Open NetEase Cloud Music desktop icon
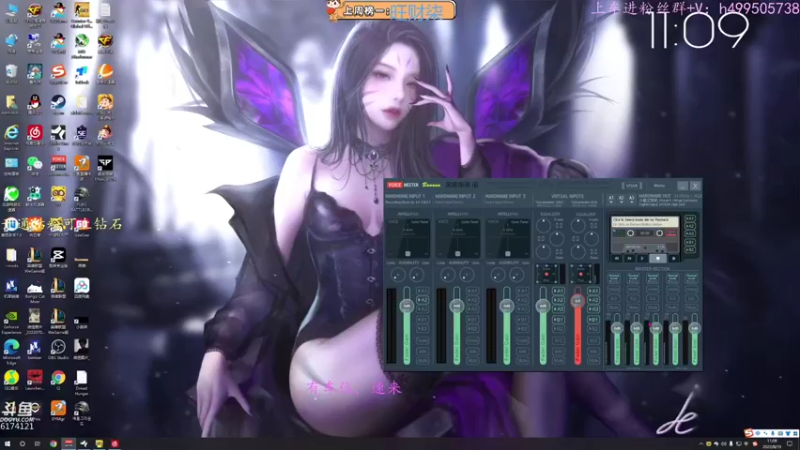Viewport: 800px width, 450px height. [35, 135]
